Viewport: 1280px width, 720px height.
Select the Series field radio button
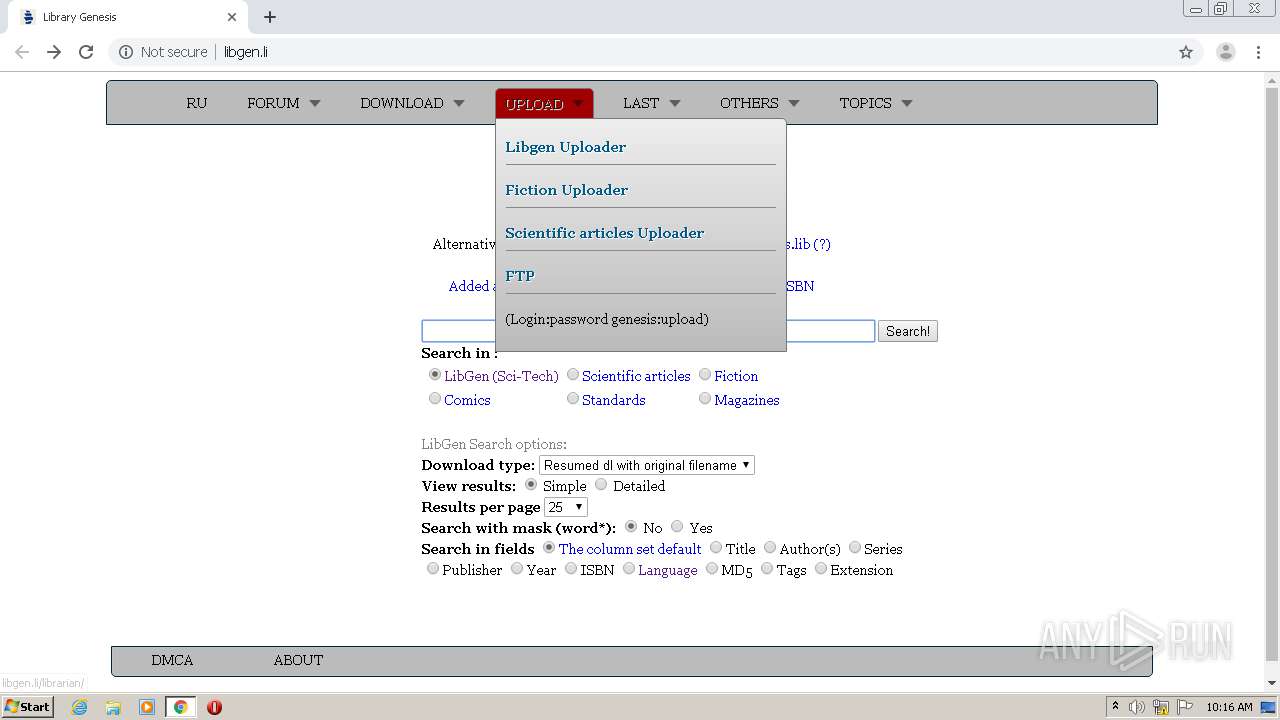(x=855, y=548)
